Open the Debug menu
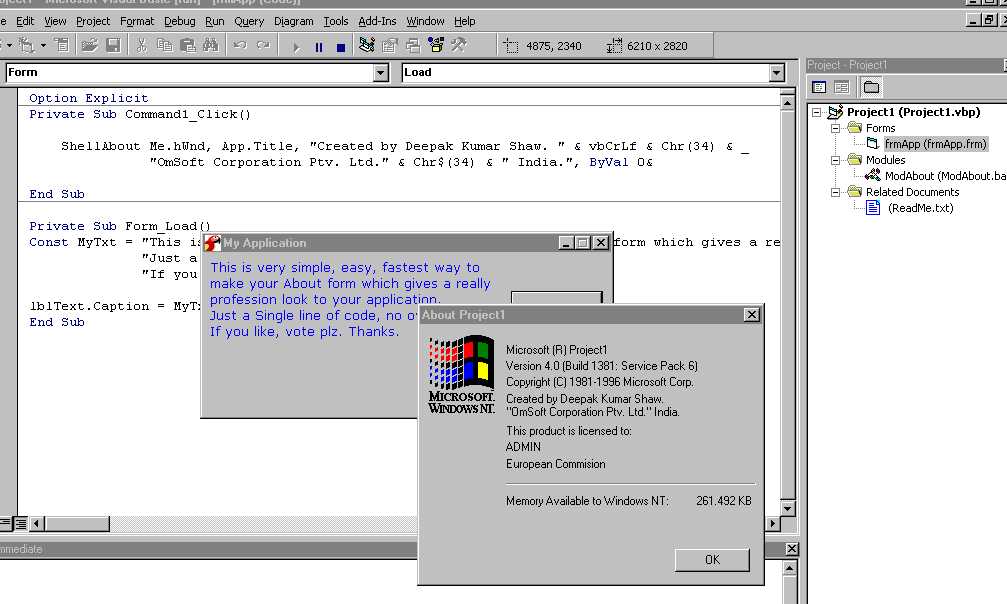This screenshot has width=1007, height=604. pyautogui.click(x=180, y=21)
